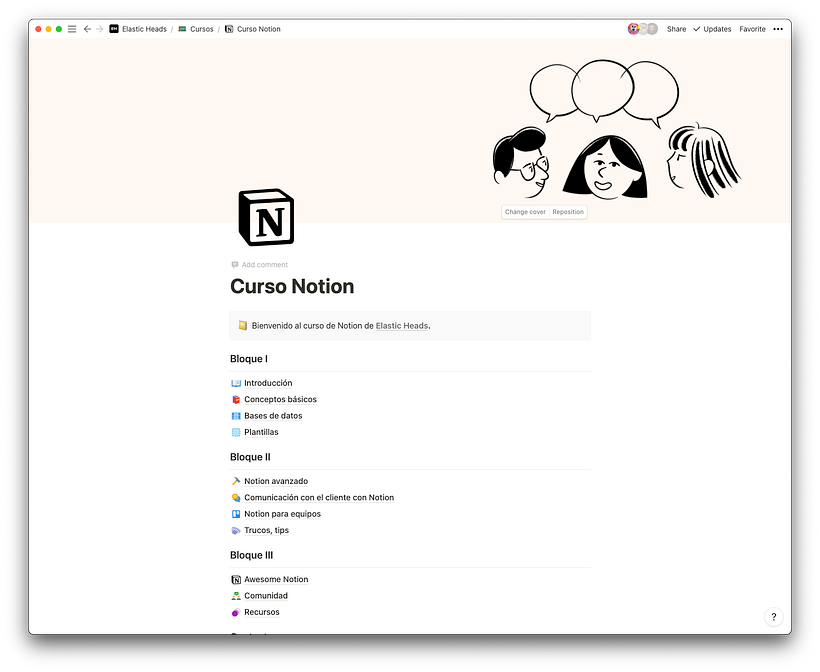Viewport: 820px width, 672px height.
Task: Click the Bases de datos page icon
Action: pos(236,416)
